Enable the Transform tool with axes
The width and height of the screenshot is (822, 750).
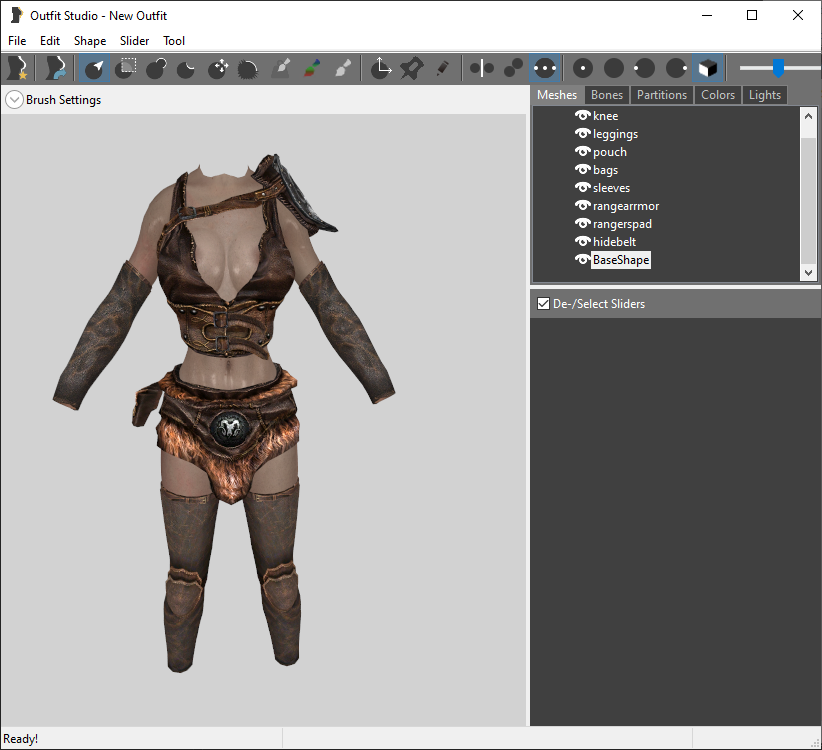381,68
